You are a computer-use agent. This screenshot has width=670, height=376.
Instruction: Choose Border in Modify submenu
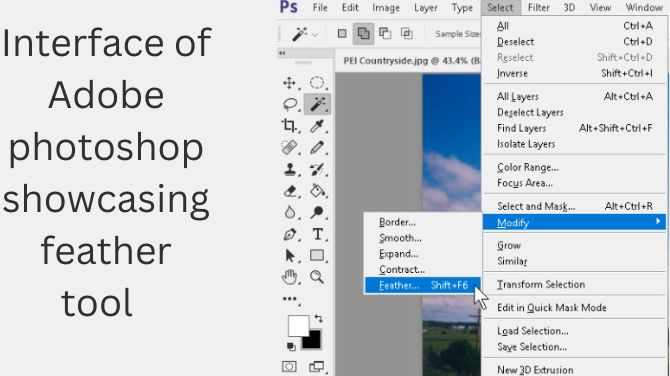pos(422,222)
